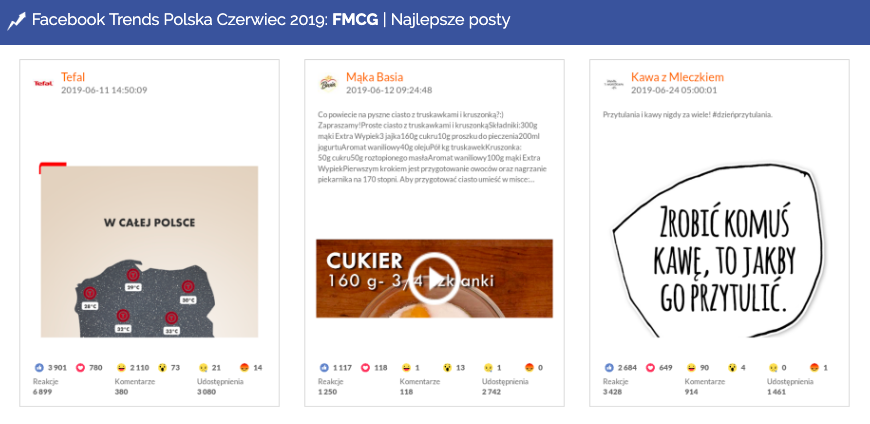Click the haha emoji on Mąka Basia post
Screen dimensions: 870x424
click(406, 368)
